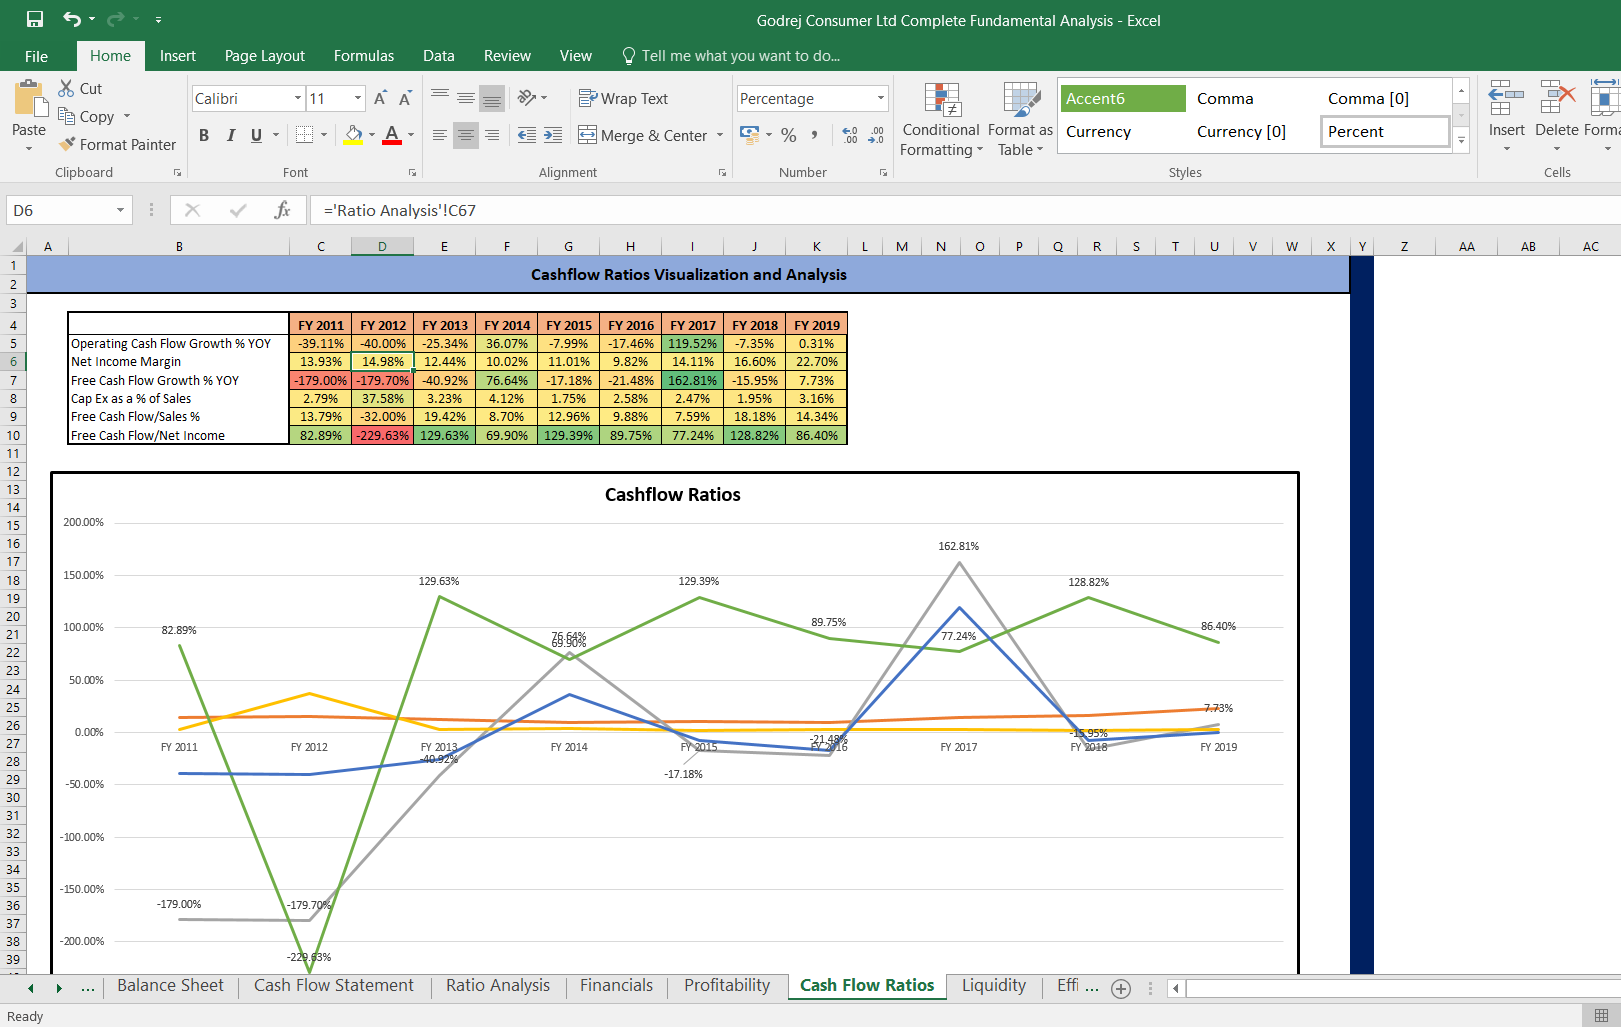Switch to the Insert ribbon tab
This screenshot has height=1027, width=1621.
pyautogui.click(x=178, y=56)
